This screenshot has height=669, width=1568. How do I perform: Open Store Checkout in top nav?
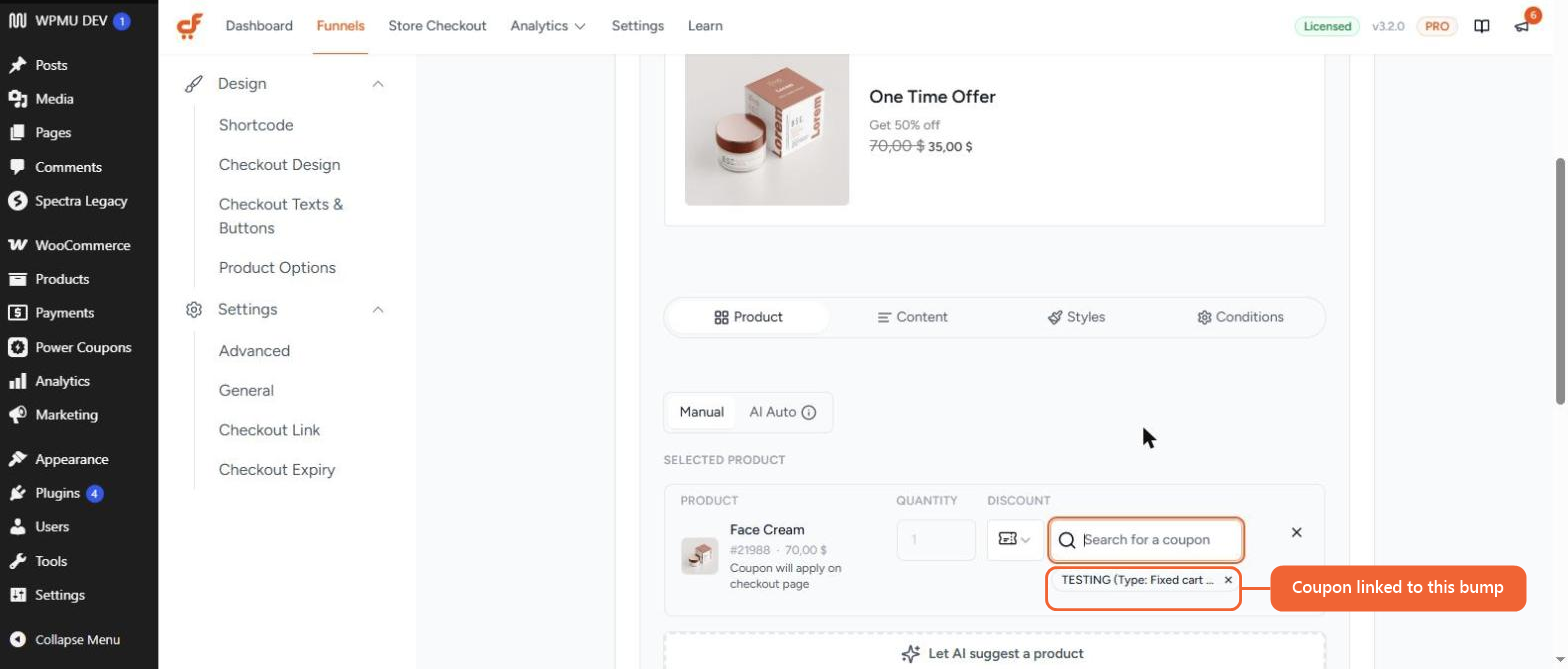click(437, 26)
